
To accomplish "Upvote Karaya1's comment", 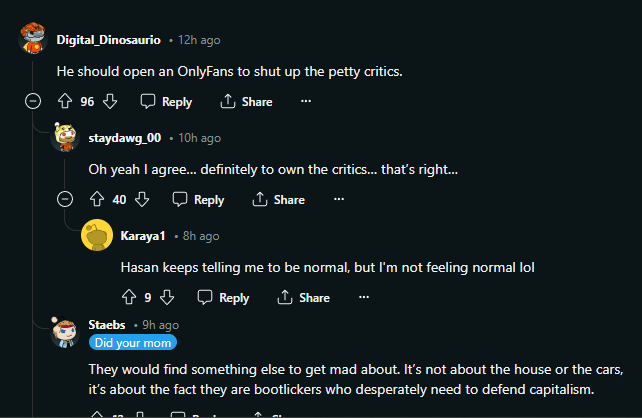I will pyautogui.click(x=129, y=297).
